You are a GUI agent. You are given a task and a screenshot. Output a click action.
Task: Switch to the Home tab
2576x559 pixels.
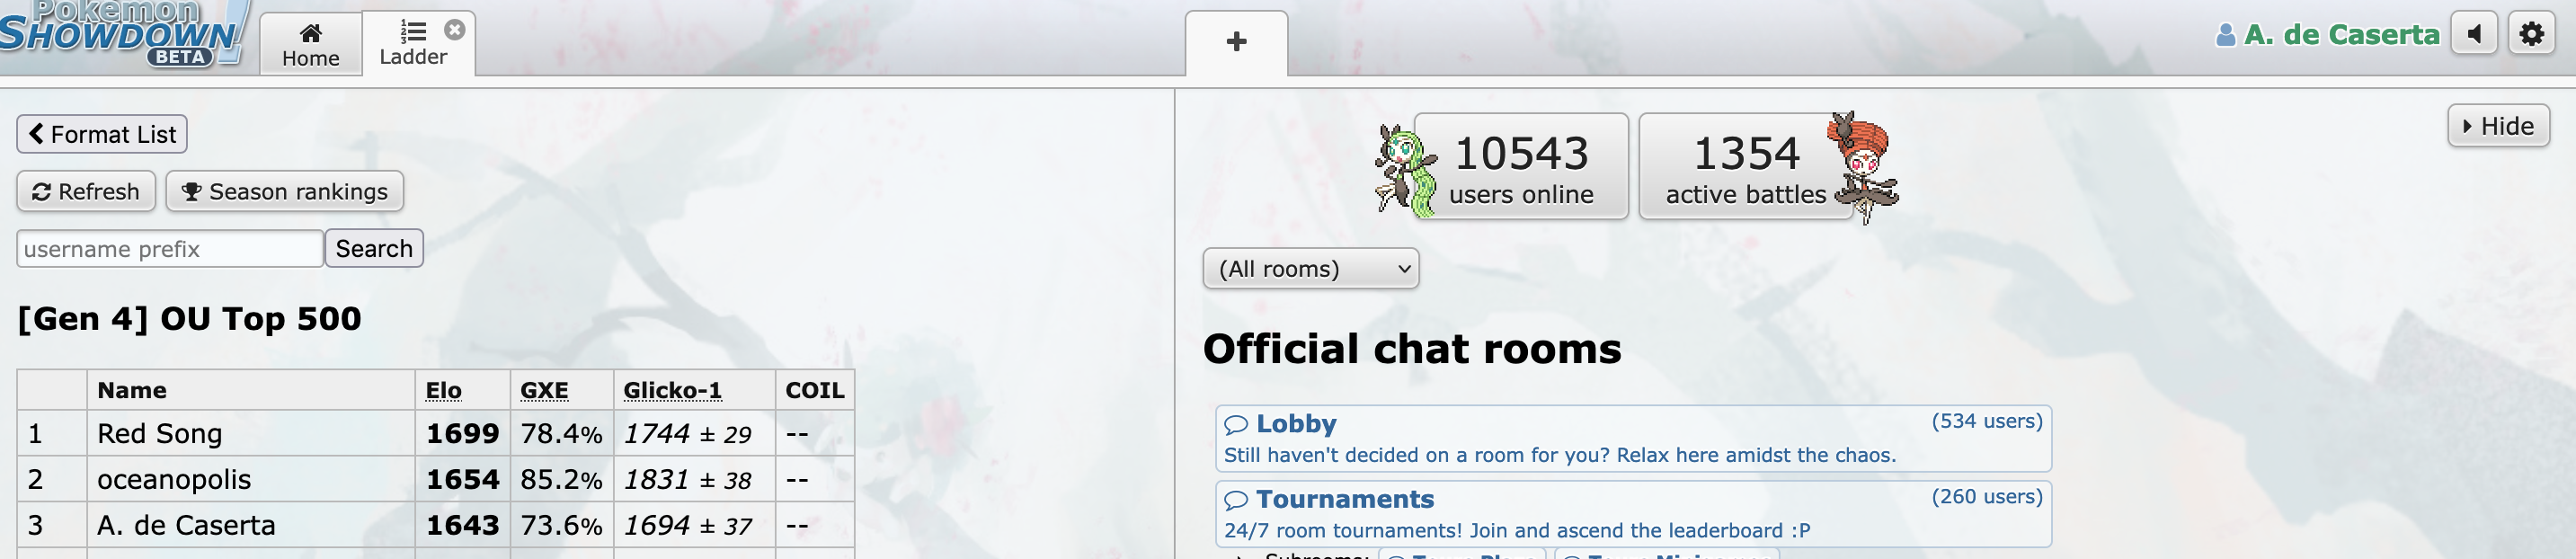[311, 45]
